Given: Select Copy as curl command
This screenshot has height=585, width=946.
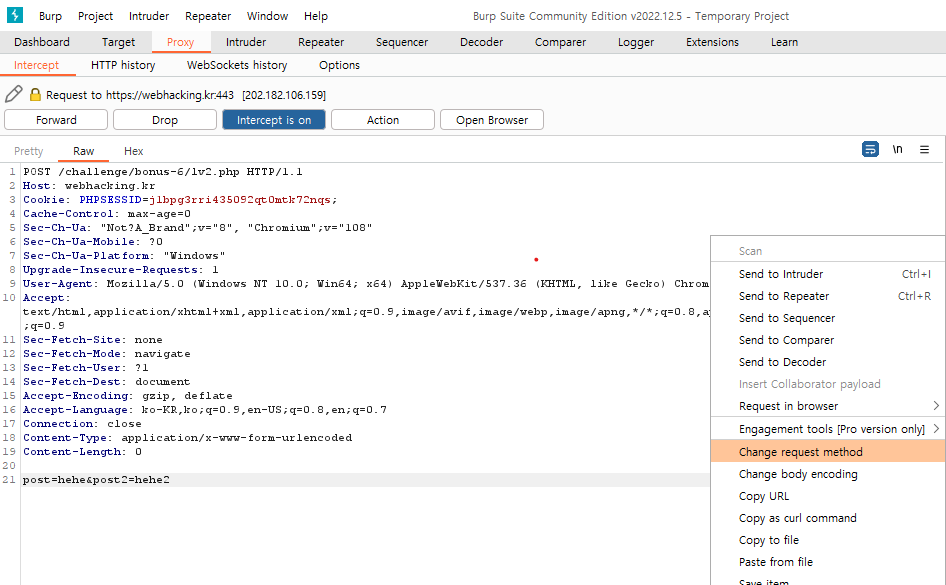Looking at the screenshot, I should coord(828,518).
